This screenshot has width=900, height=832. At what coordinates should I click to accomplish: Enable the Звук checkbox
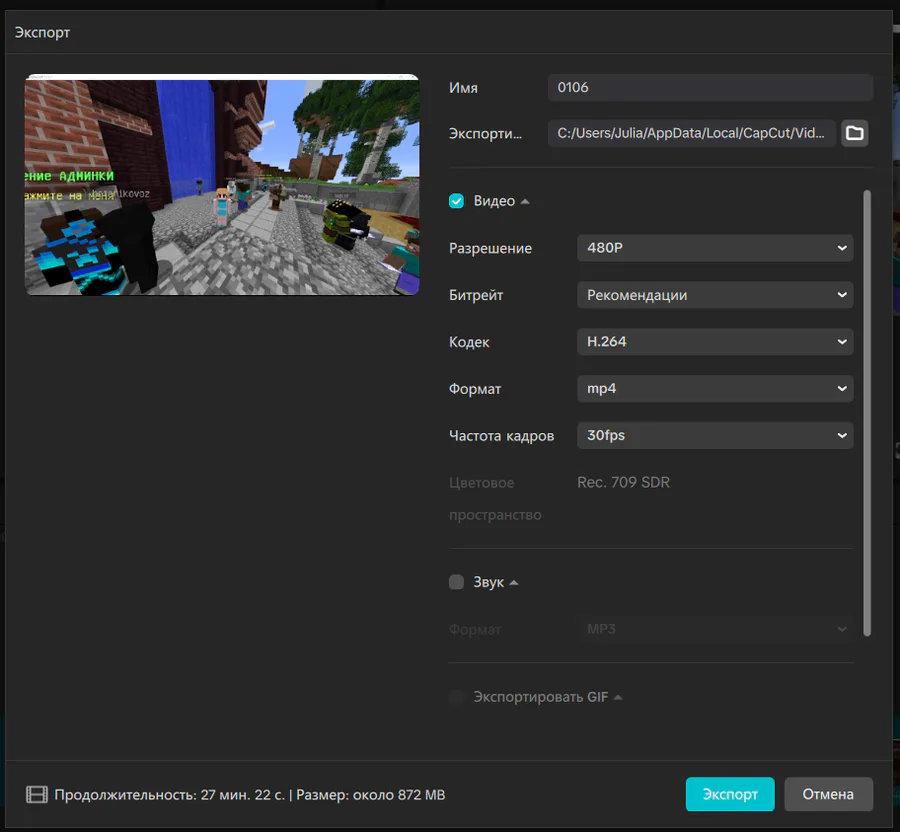click(x=456, y=582)
